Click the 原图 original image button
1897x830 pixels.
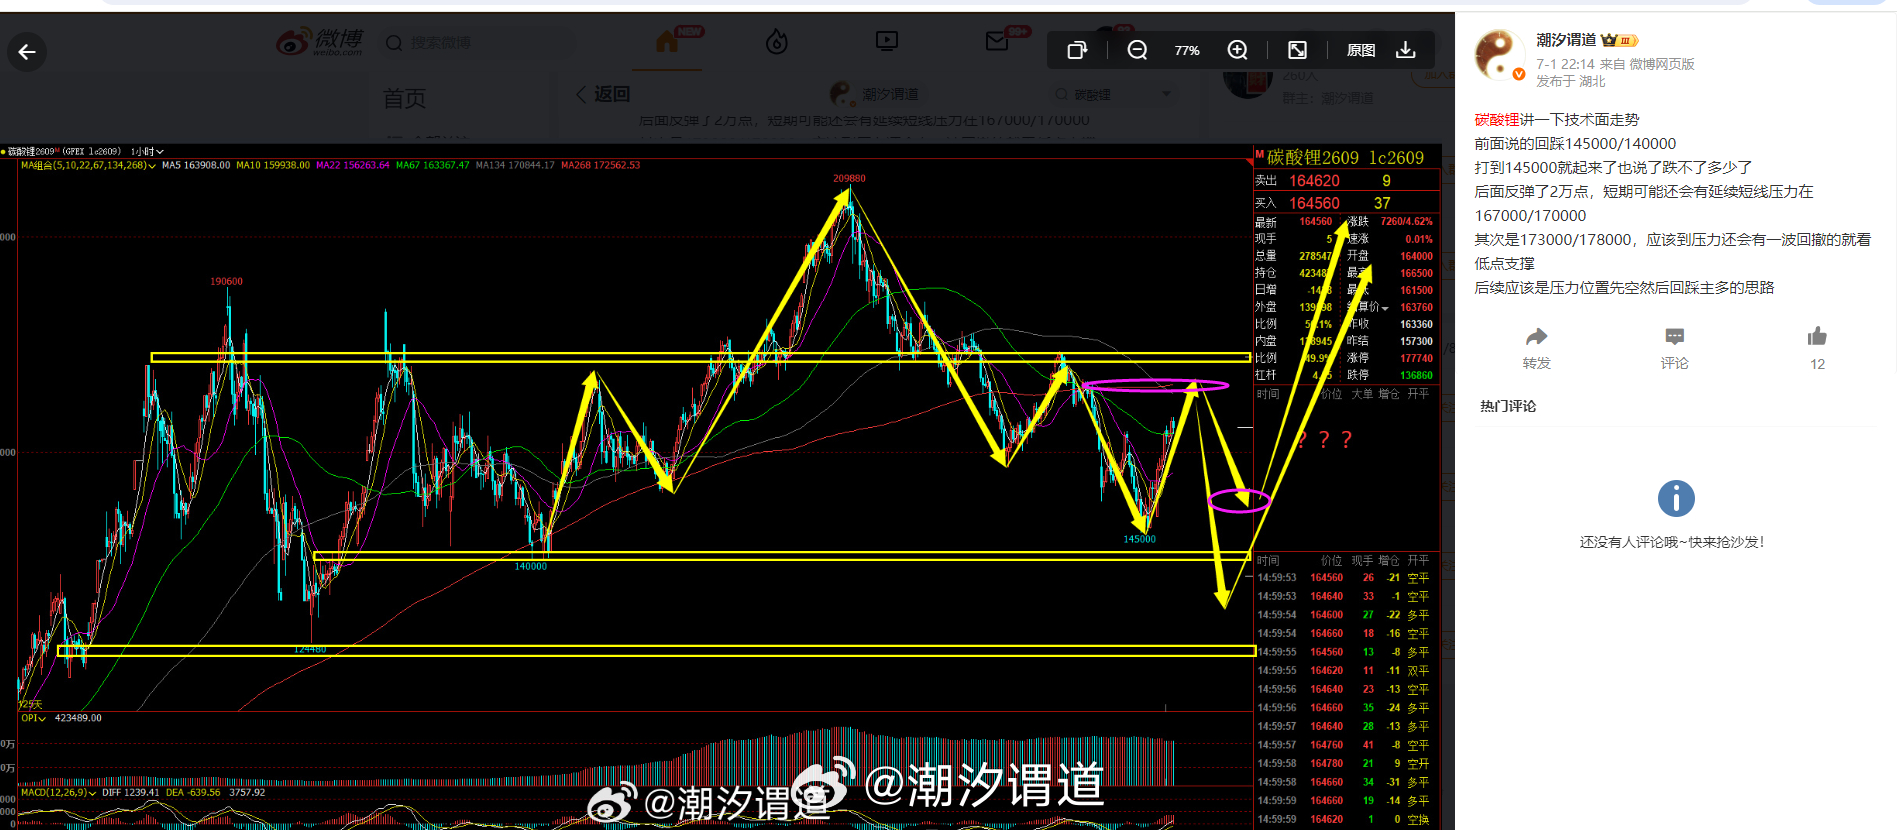[1361, 50]
